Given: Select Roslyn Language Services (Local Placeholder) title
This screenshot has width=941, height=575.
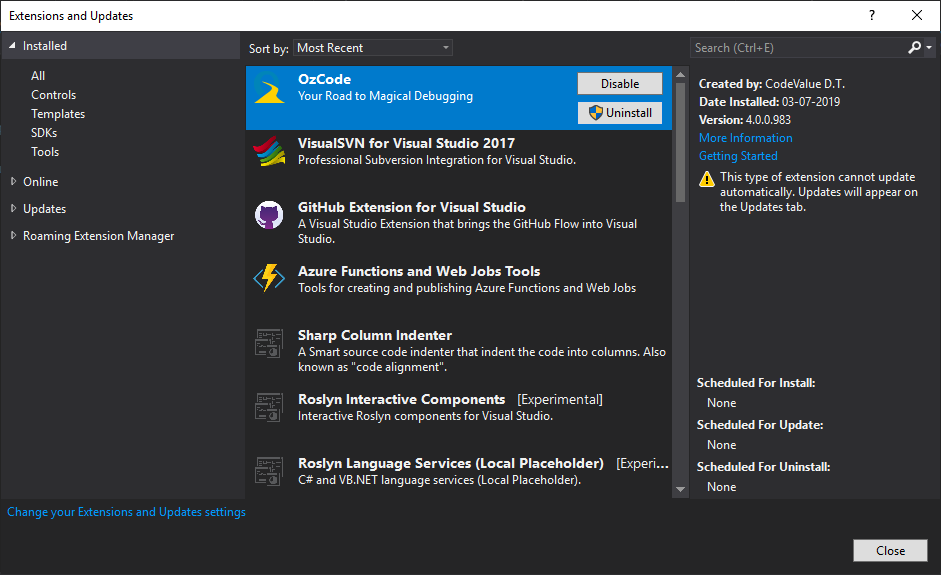Looking at the screenshot, I should 451,463.
